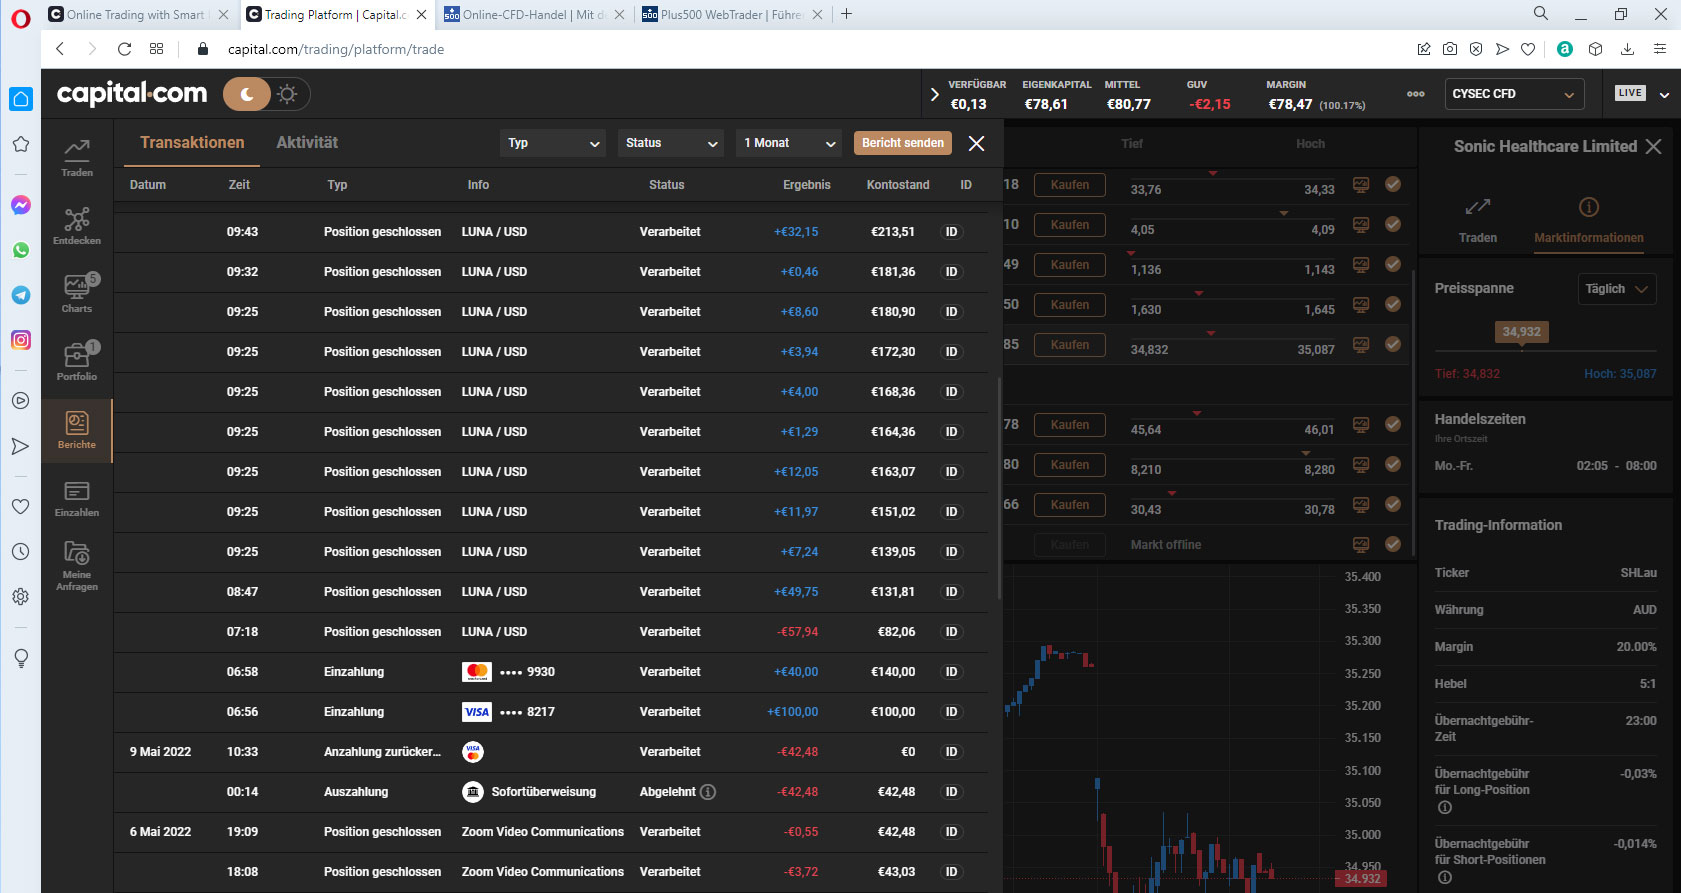This screenshot has height=893, width=1681.
Task: Open the 1 Monat period dropdown
Action: [789, 143]
